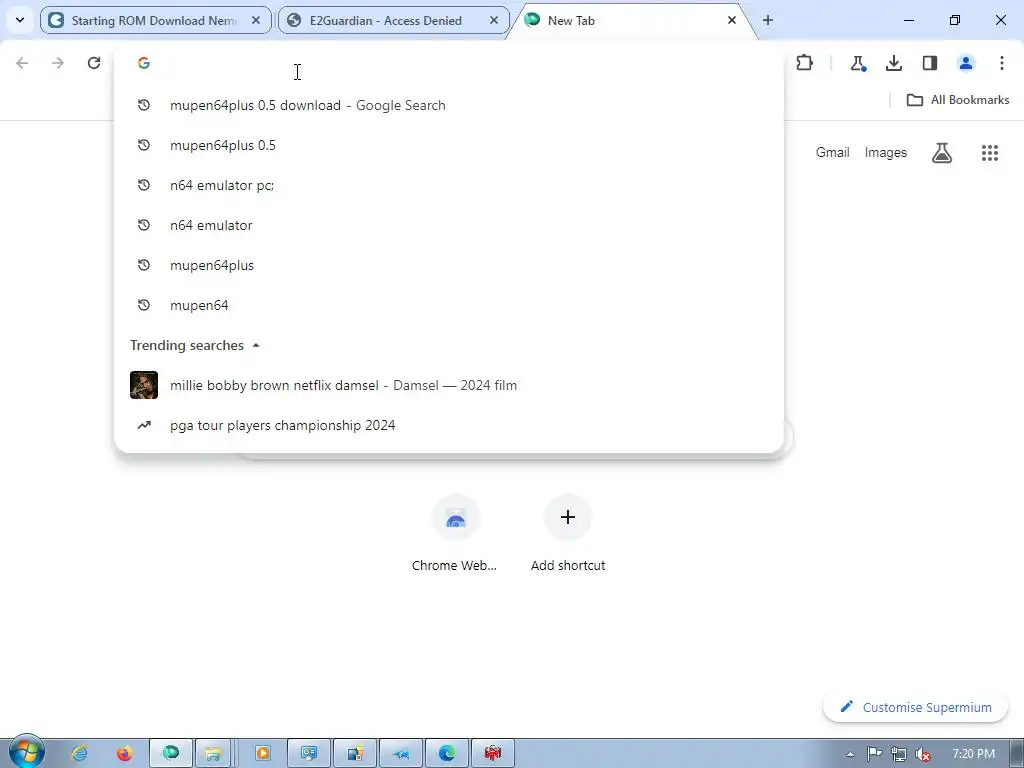Open the All Bookmarks folder
Viewport: 1024px width, 768px height.
coord(958,100)
